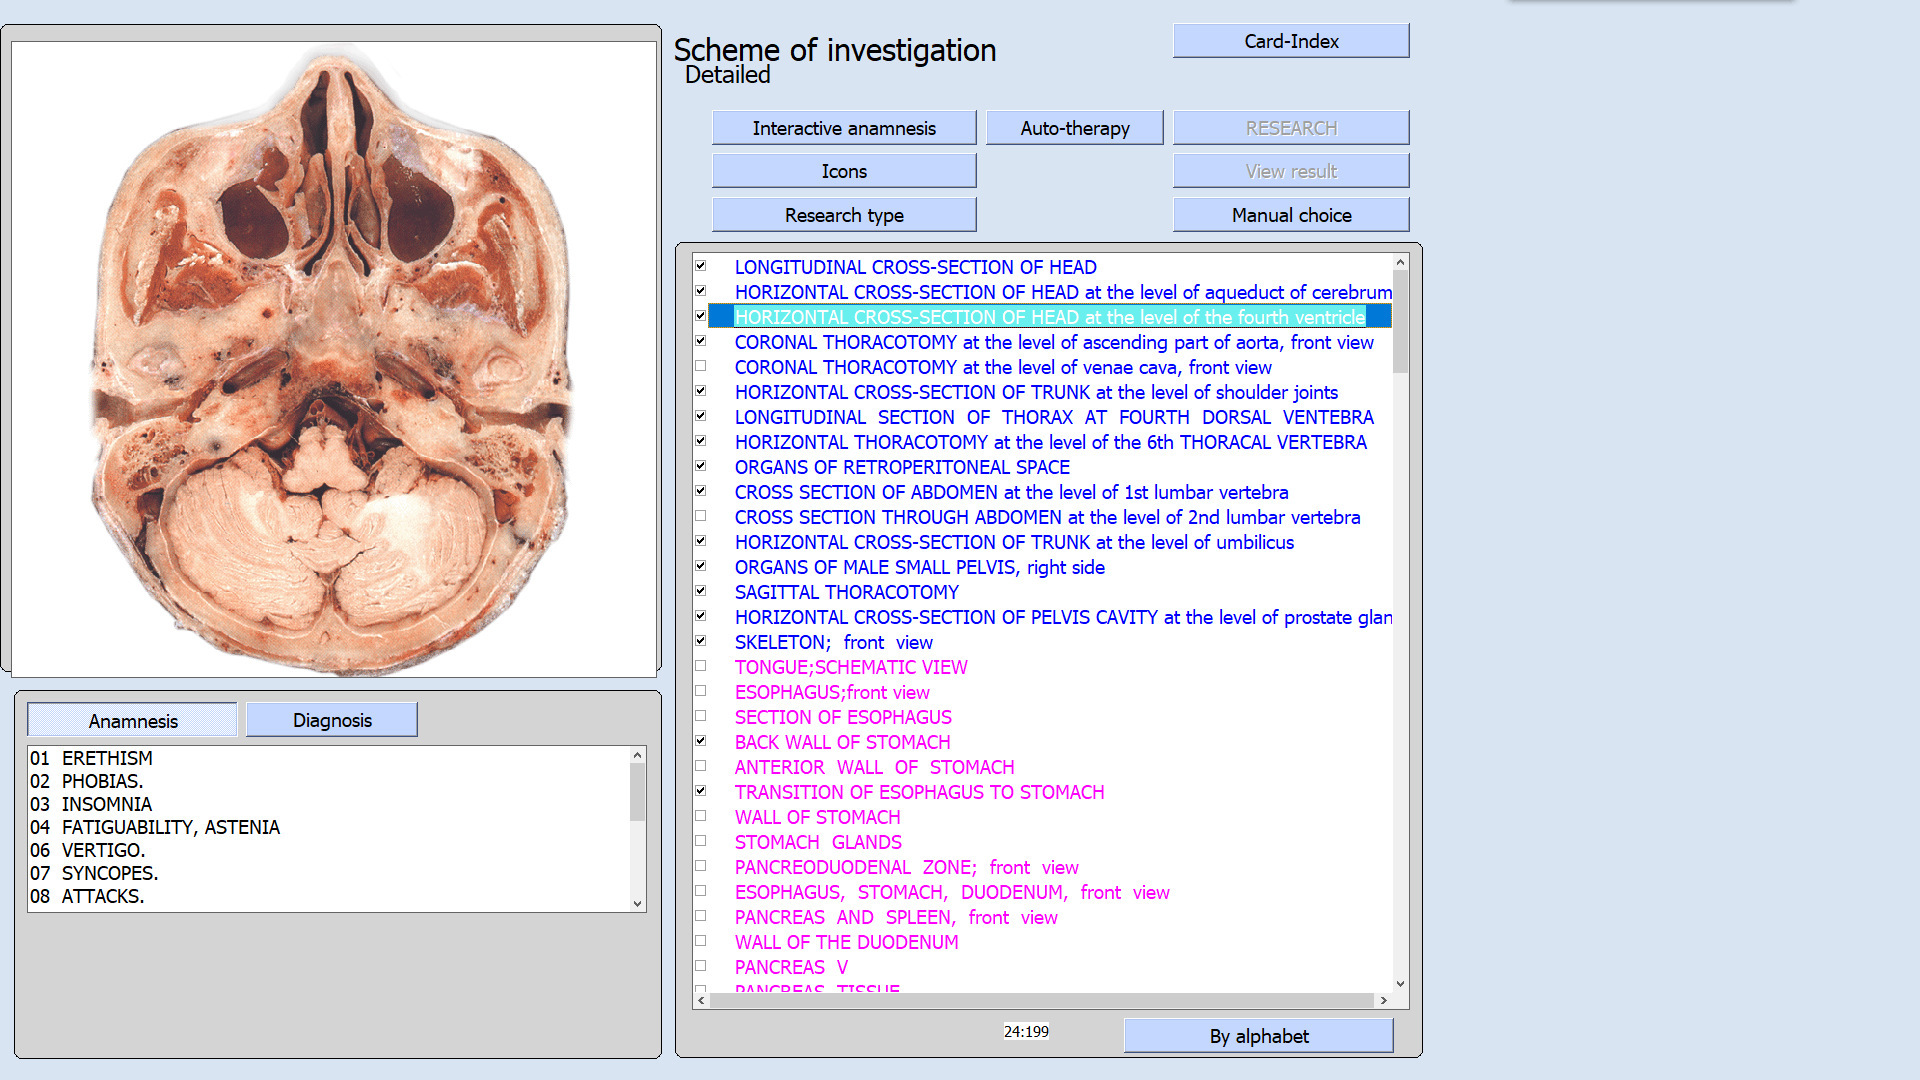The height and width of the screenshot is (1080, 1920).
Task: Open Research type options
Action: [x=844, y=215]
